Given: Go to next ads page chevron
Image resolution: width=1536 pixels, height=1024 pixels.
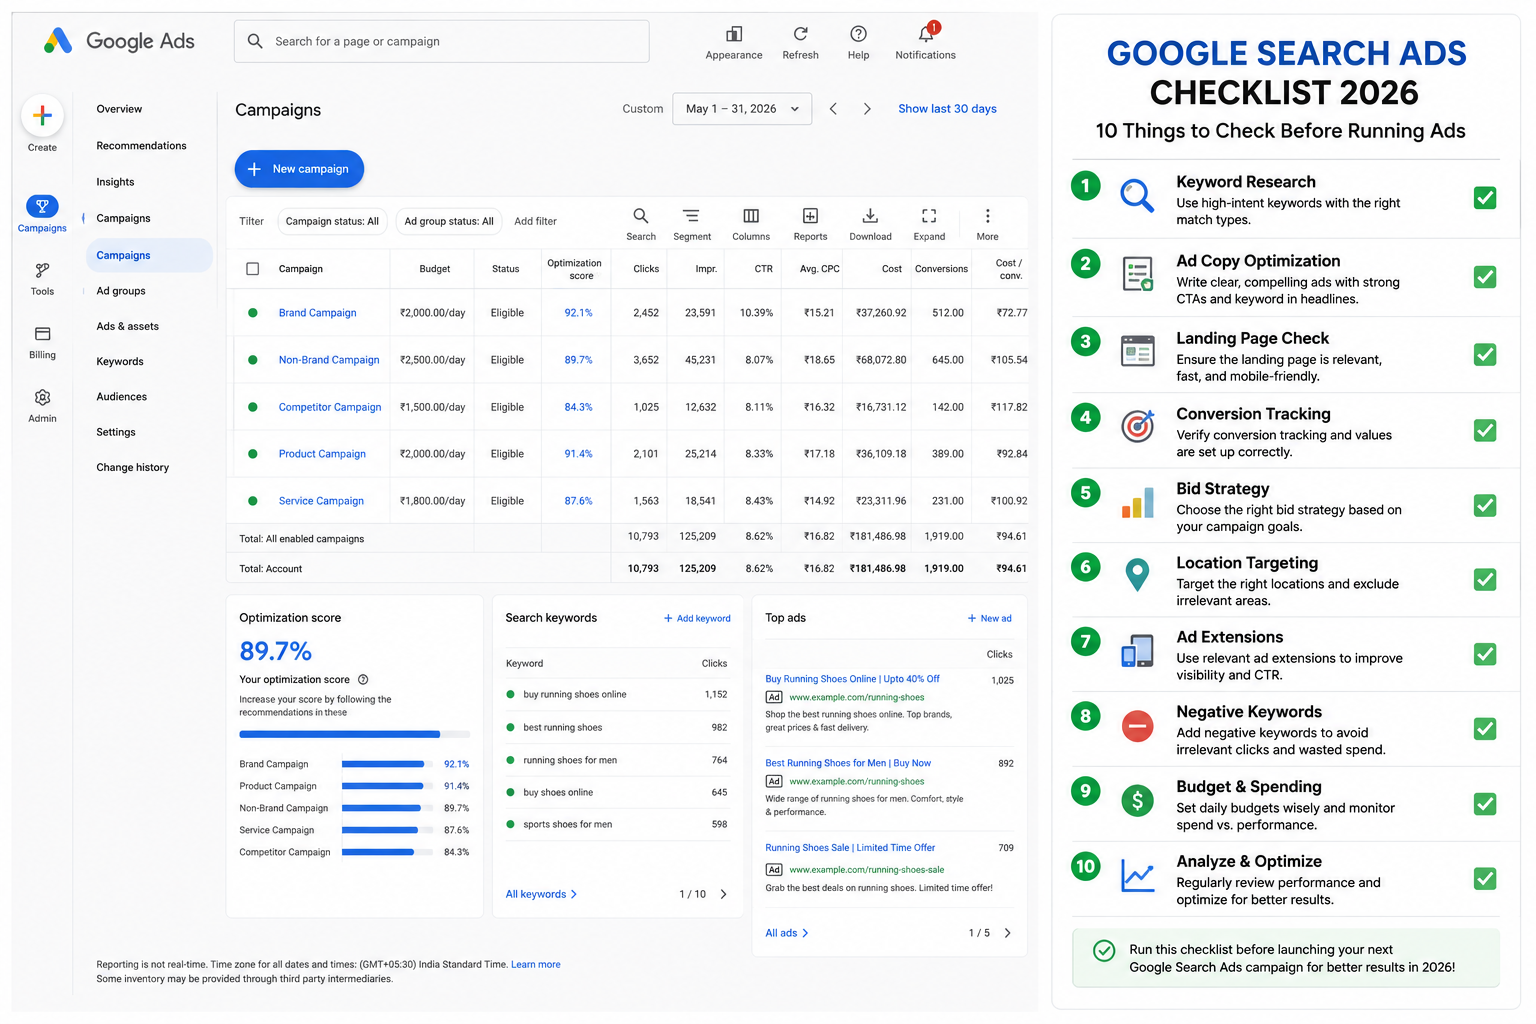Looking at the screenshot, I should click(x=1007, y=933).
